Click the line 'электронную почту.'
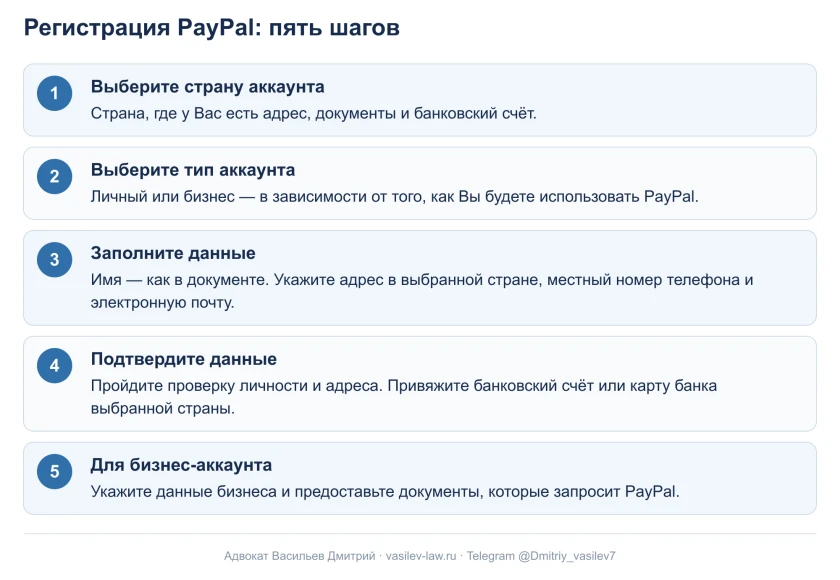Viewport: 840px width, 580px height. (x=162, y=303)
